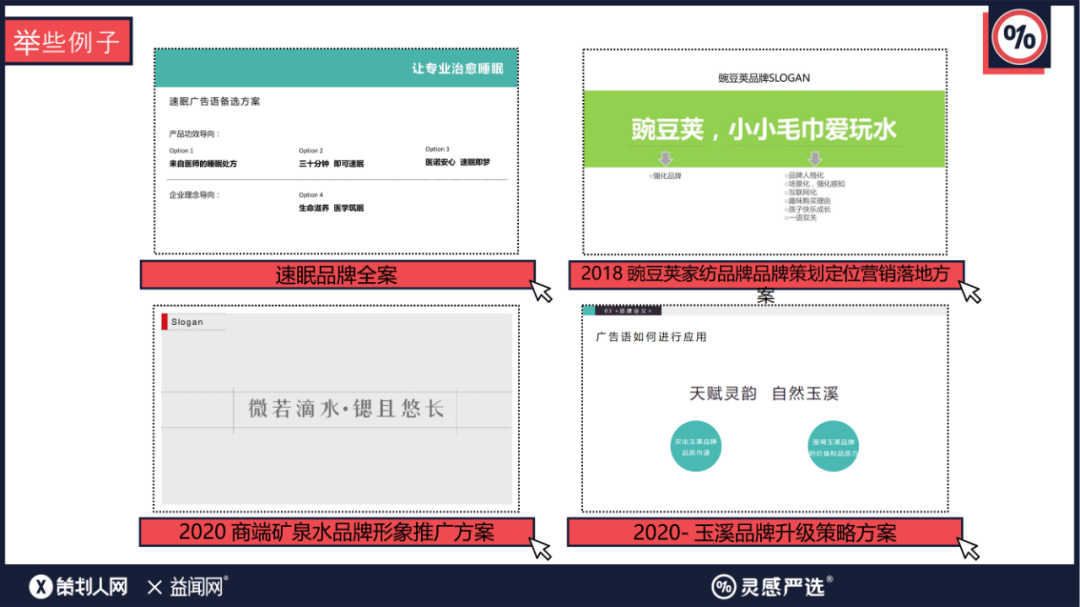Click the 灵感严选 brand name text

point(782,587)
